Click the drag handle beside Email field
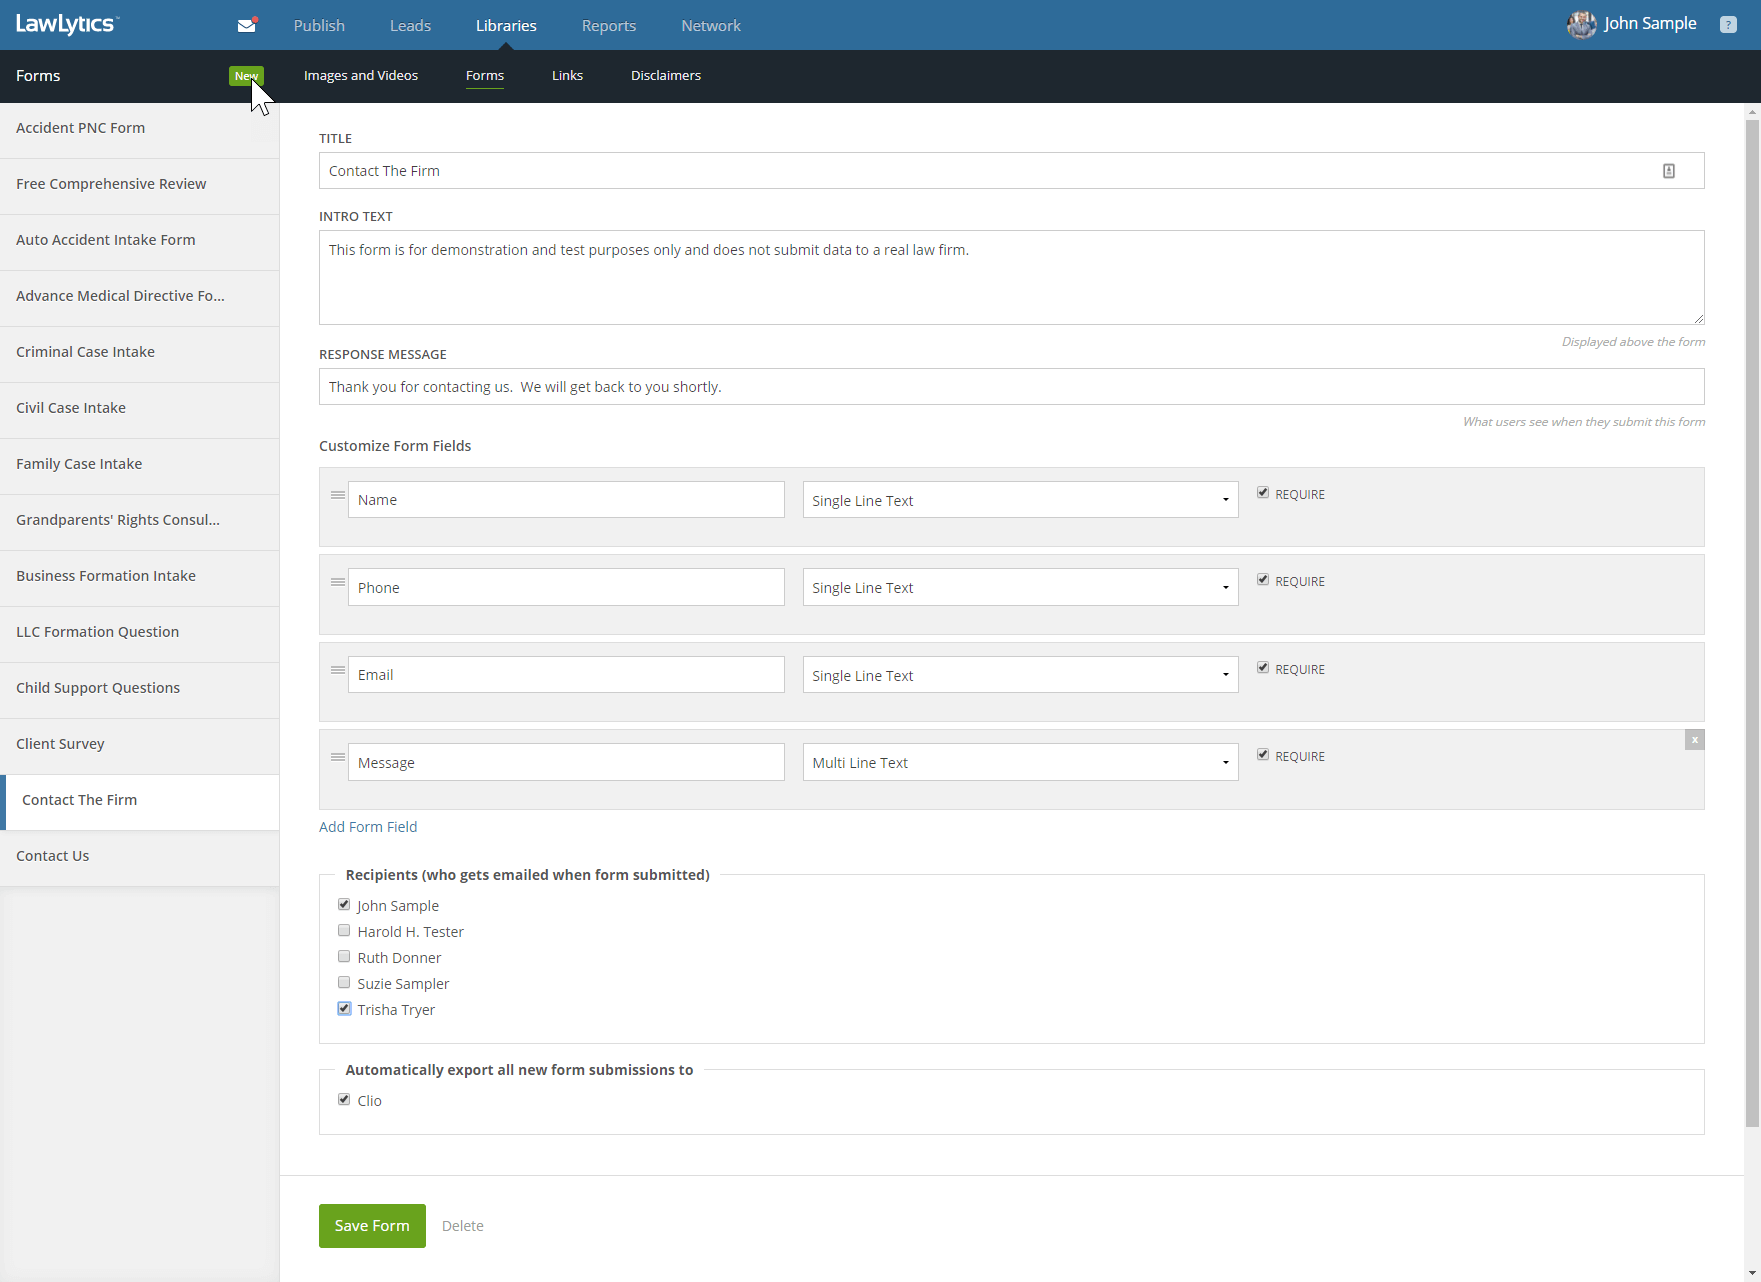 pyautogui.click(x=338, y=671)
